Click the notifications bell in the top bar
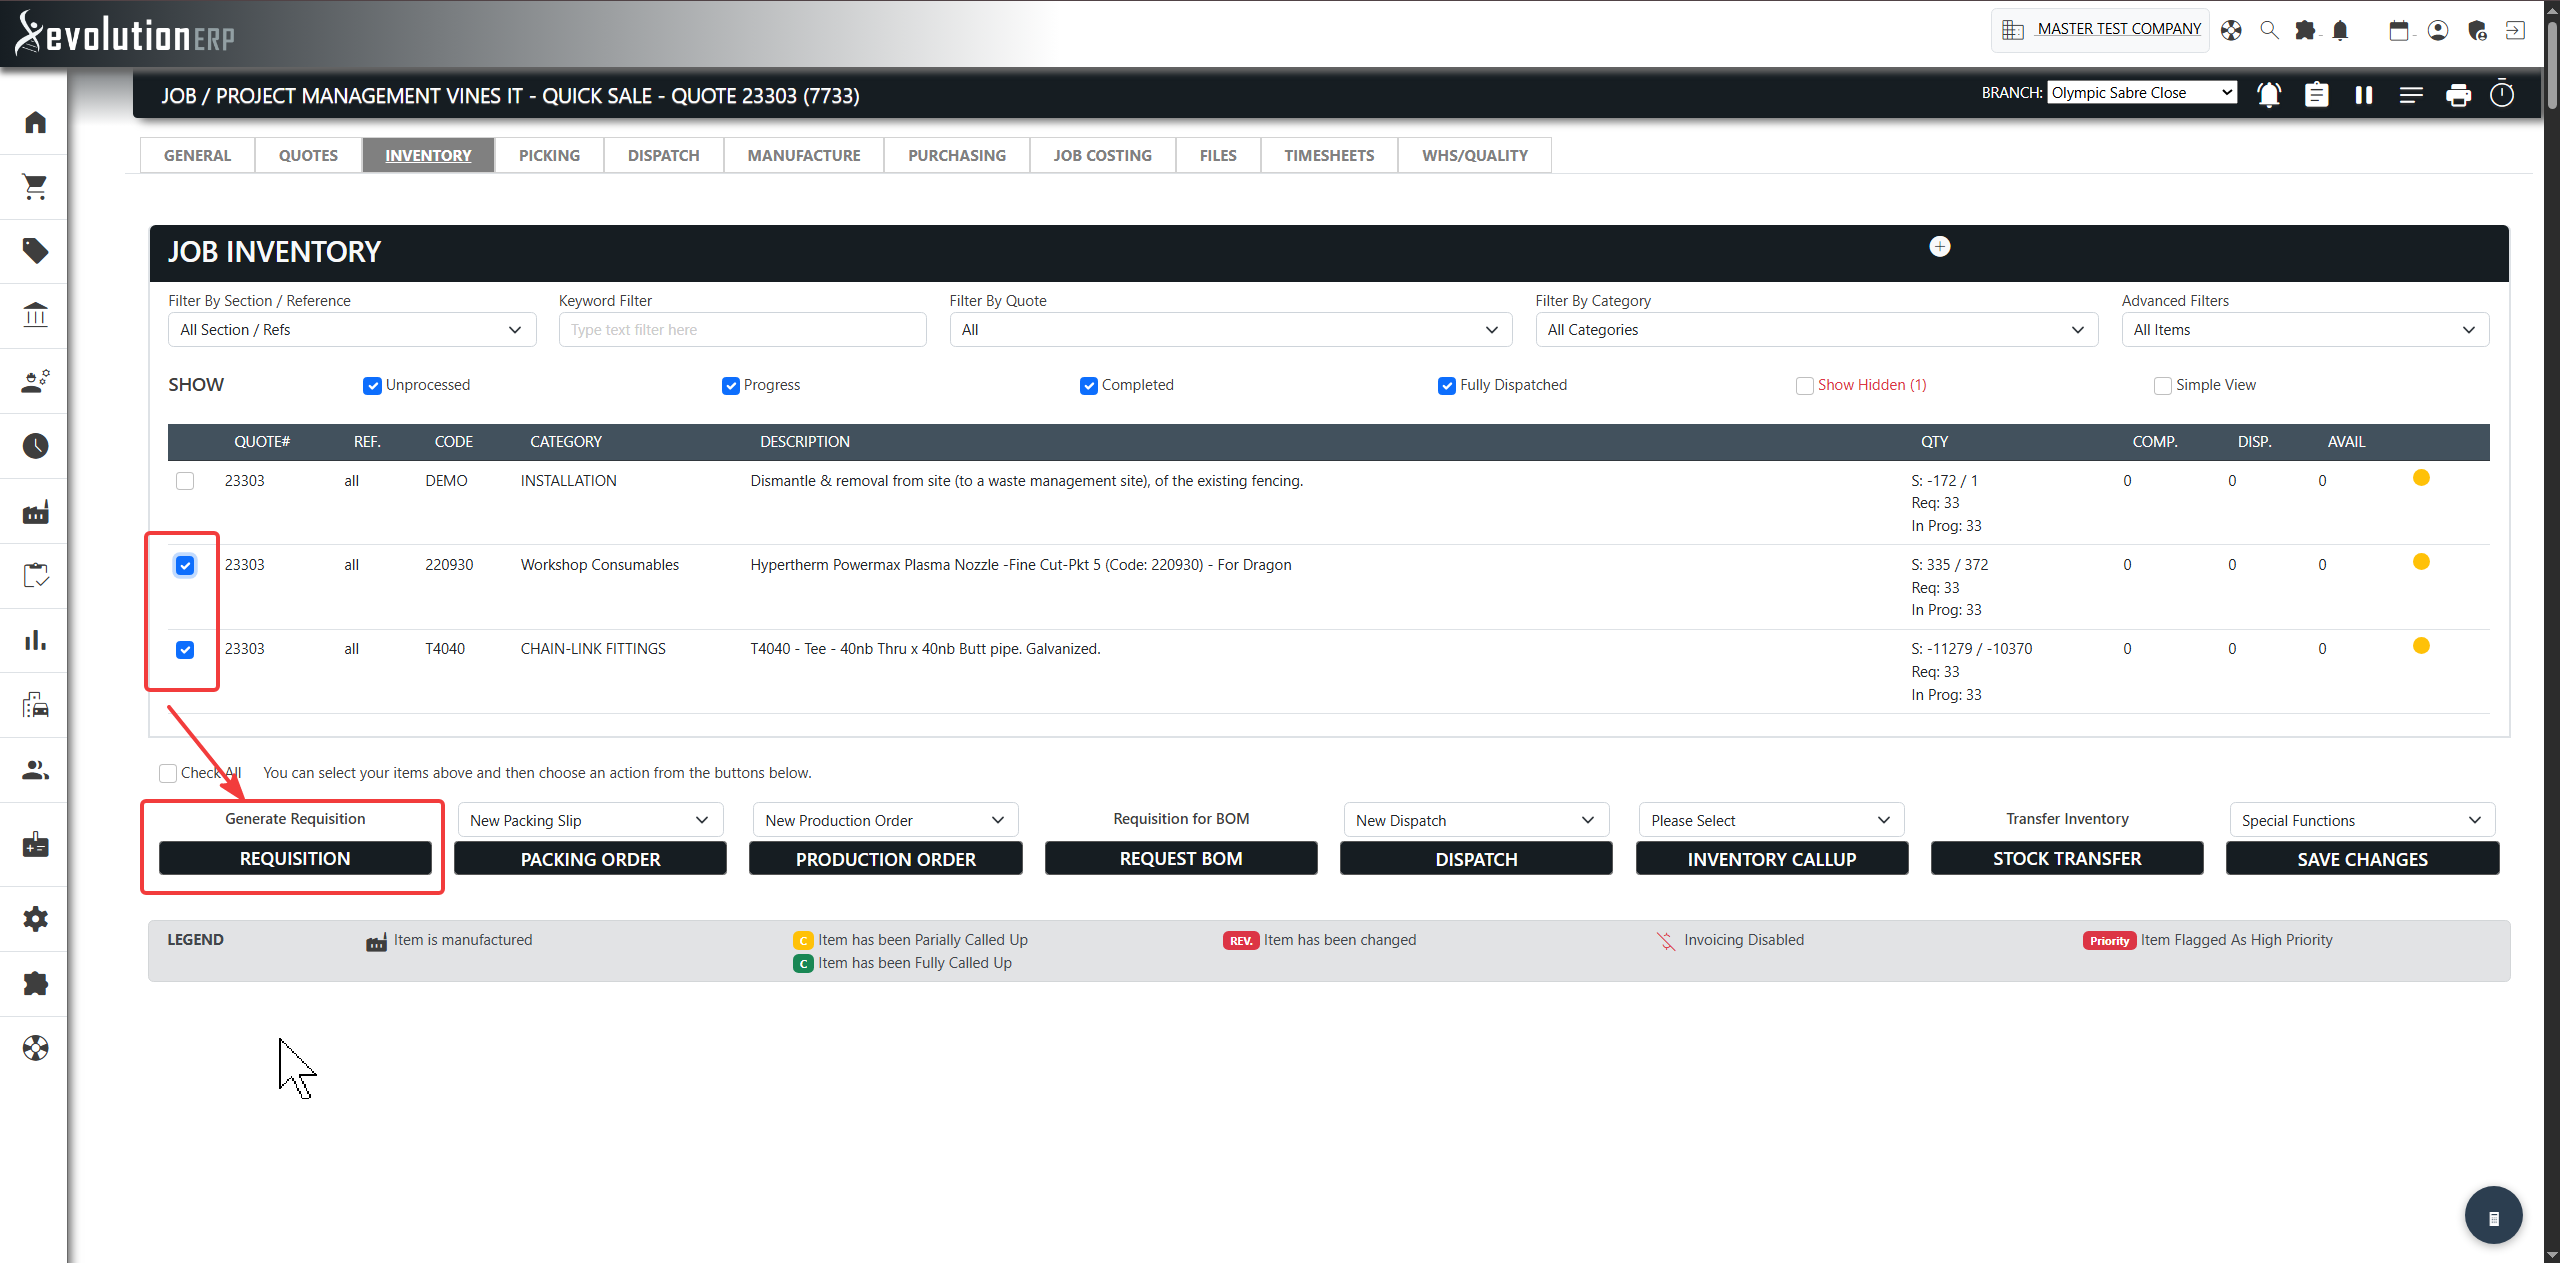This screenshot has width=2560, height=1263. click(2340, 31)
